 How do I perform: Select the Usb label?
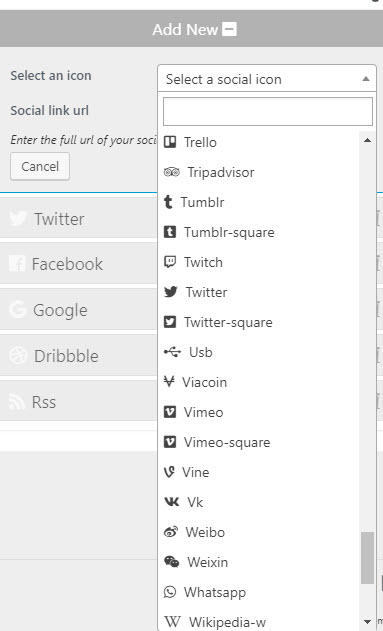[x=201, y=353]
